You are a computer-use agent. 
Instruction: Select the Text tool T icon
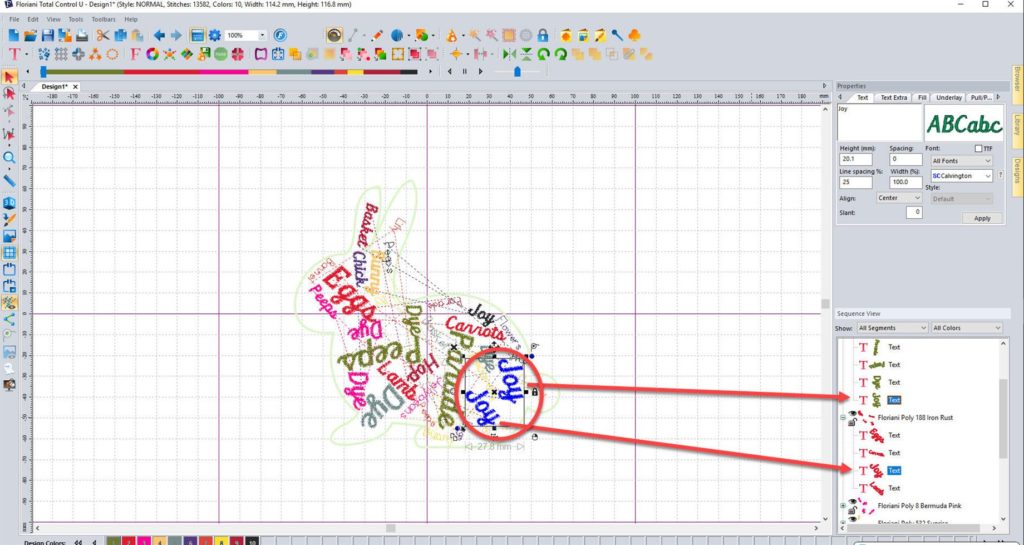13,54
